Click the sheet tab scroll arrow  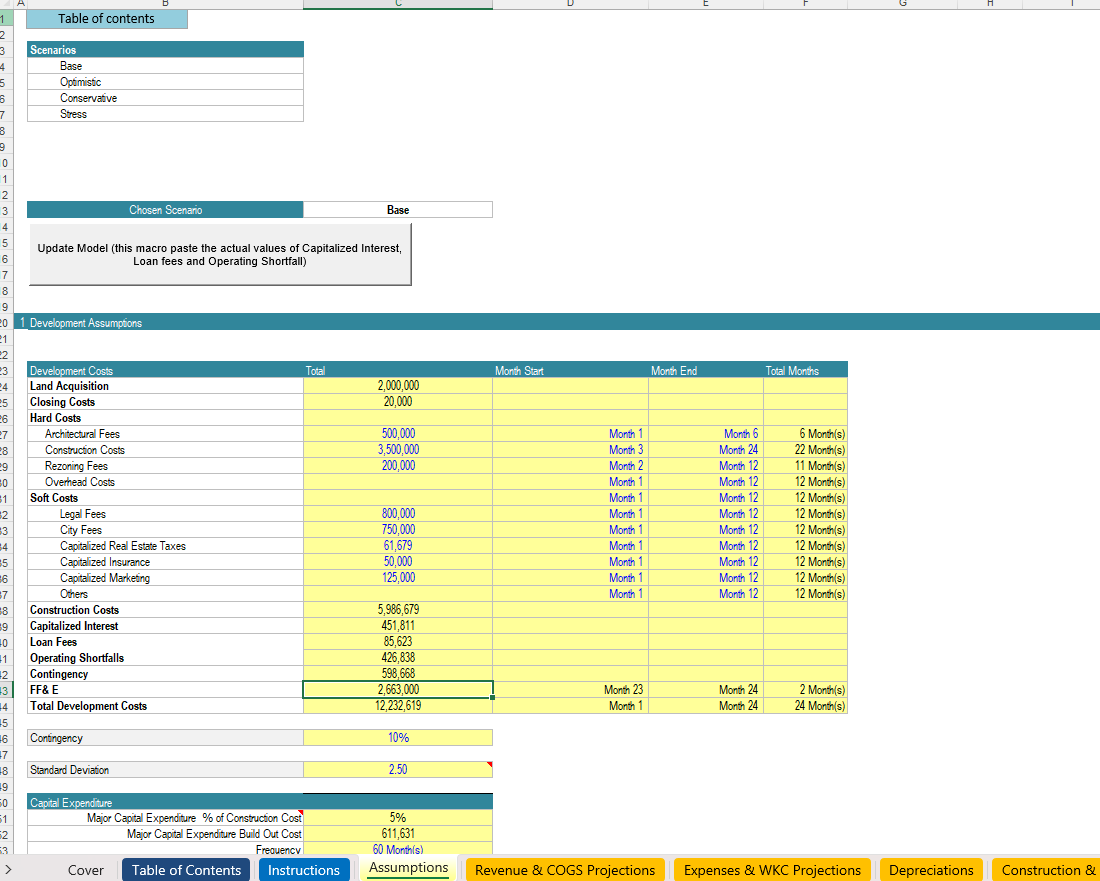[8, 870]
